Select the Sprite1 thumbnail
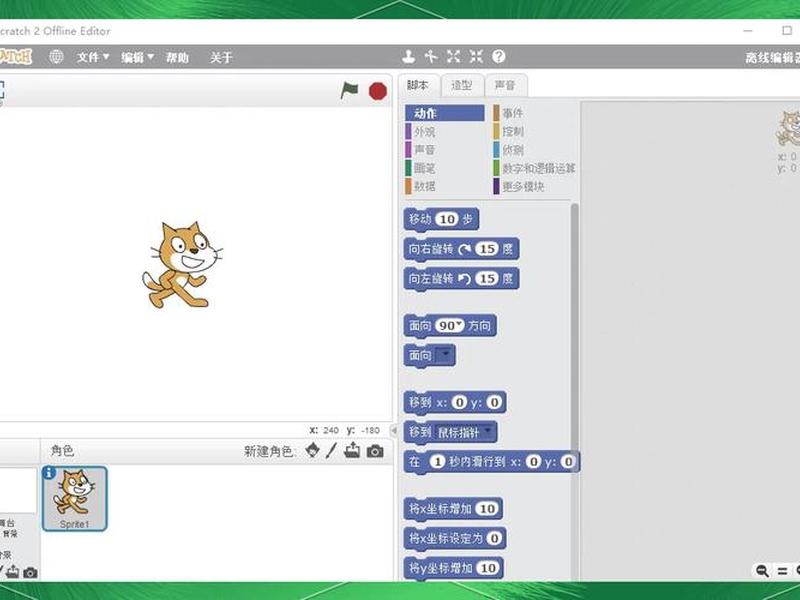The height and width of the screenshot is (600, 800). pos(74,498)
